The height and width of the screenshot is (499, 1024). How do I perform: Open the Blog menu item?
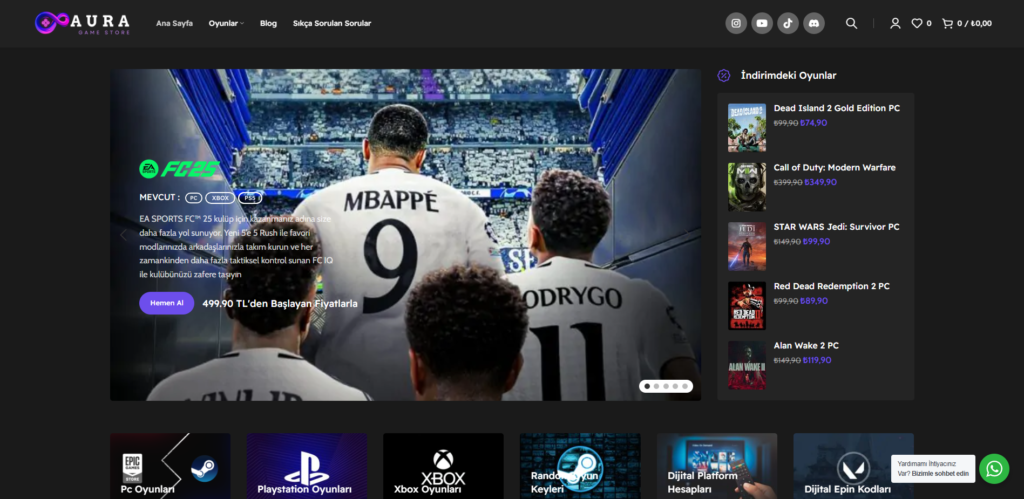[268, 23]
